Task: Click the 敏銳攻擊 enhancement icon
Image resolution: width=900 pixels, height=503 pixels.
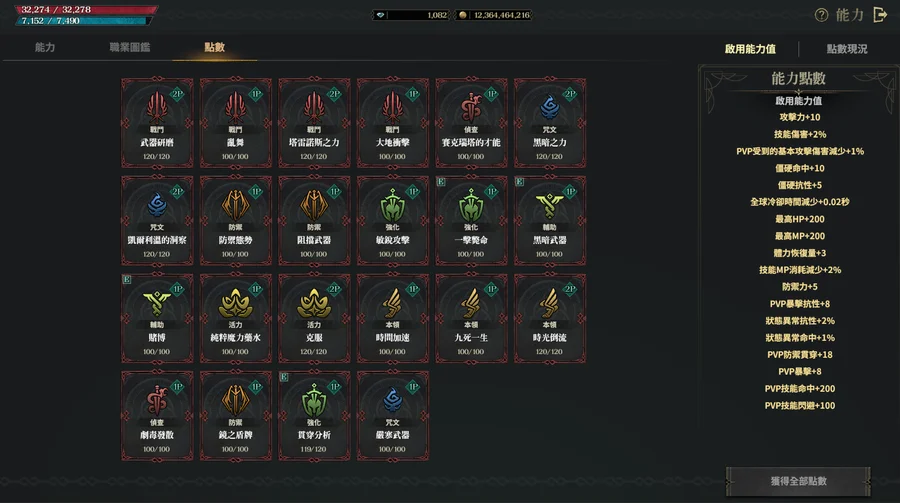Action: pyautogui.click(x=393, y=205)
